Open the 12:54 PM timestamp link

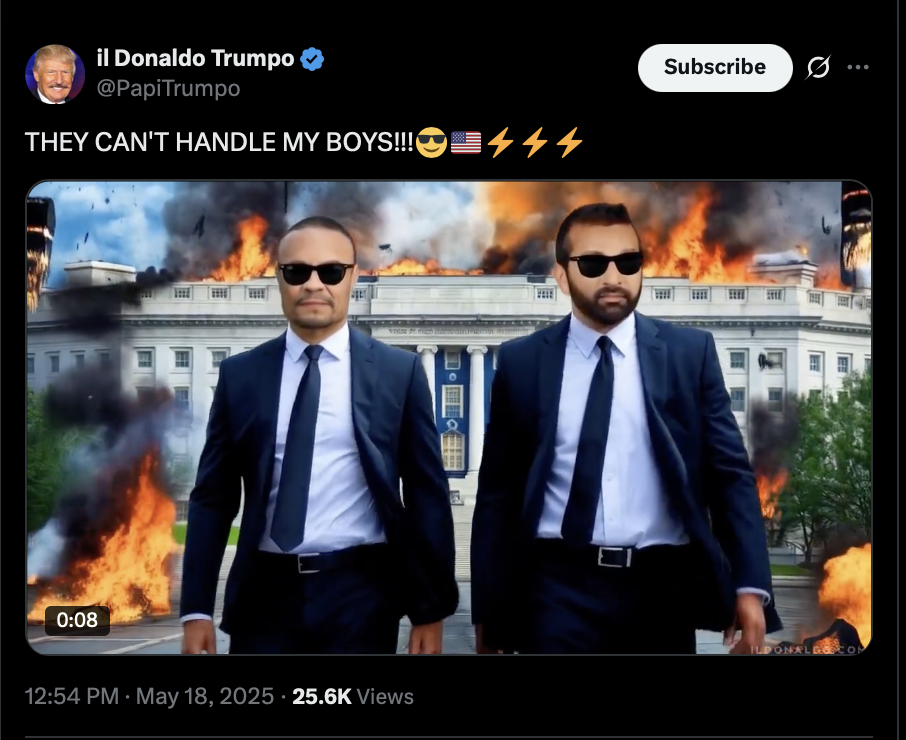tap(72, 696)
